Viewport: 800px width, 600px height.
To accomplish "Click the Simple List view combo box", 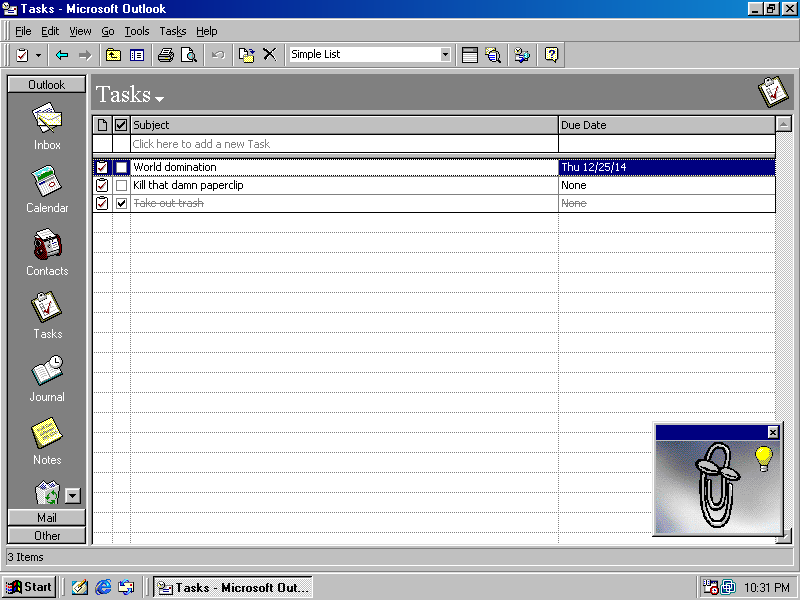I will [x=370, y=54].
